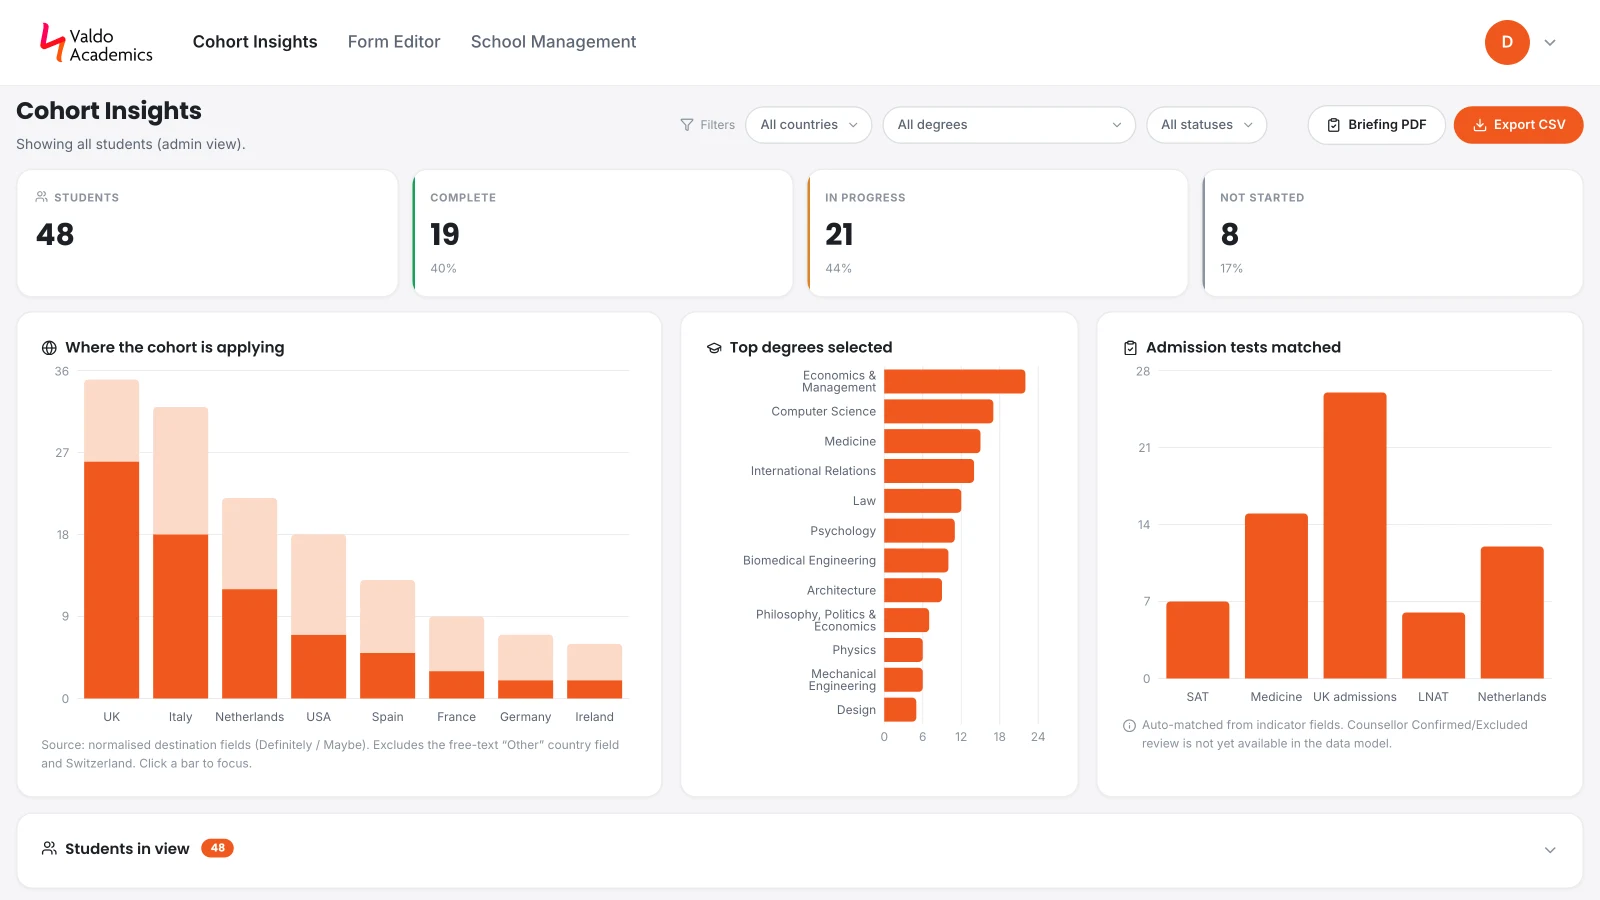The height and width of the screenshot is (900, 1600).
Task: Click the Netherlands bar in admission tests
Action: (x=1512, y=612)
